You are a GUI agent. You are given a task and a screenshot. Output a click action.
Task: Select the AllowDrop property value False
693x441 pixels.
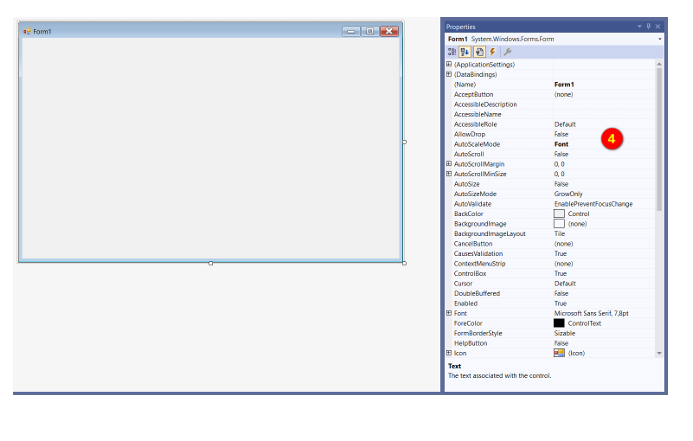(x=561, y=134)
